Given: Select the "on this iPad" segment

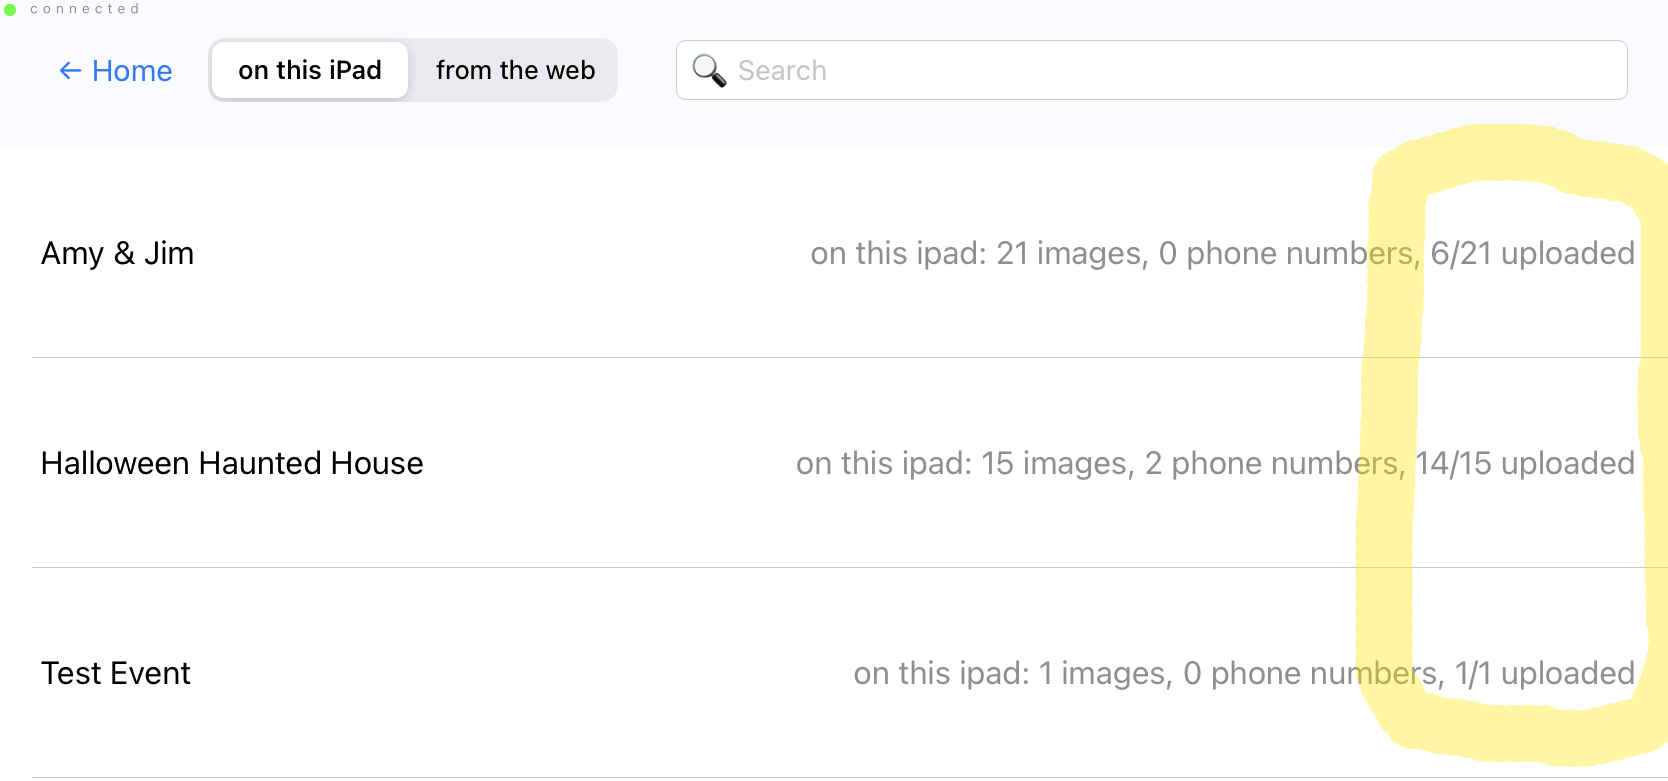Looking at the screenshot, I should pos(310,70).
